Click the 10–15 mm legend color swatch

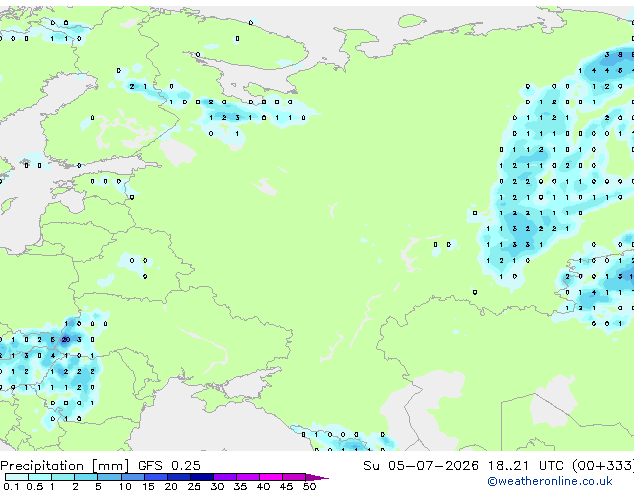pyautogui.click(x=132, y=477)
